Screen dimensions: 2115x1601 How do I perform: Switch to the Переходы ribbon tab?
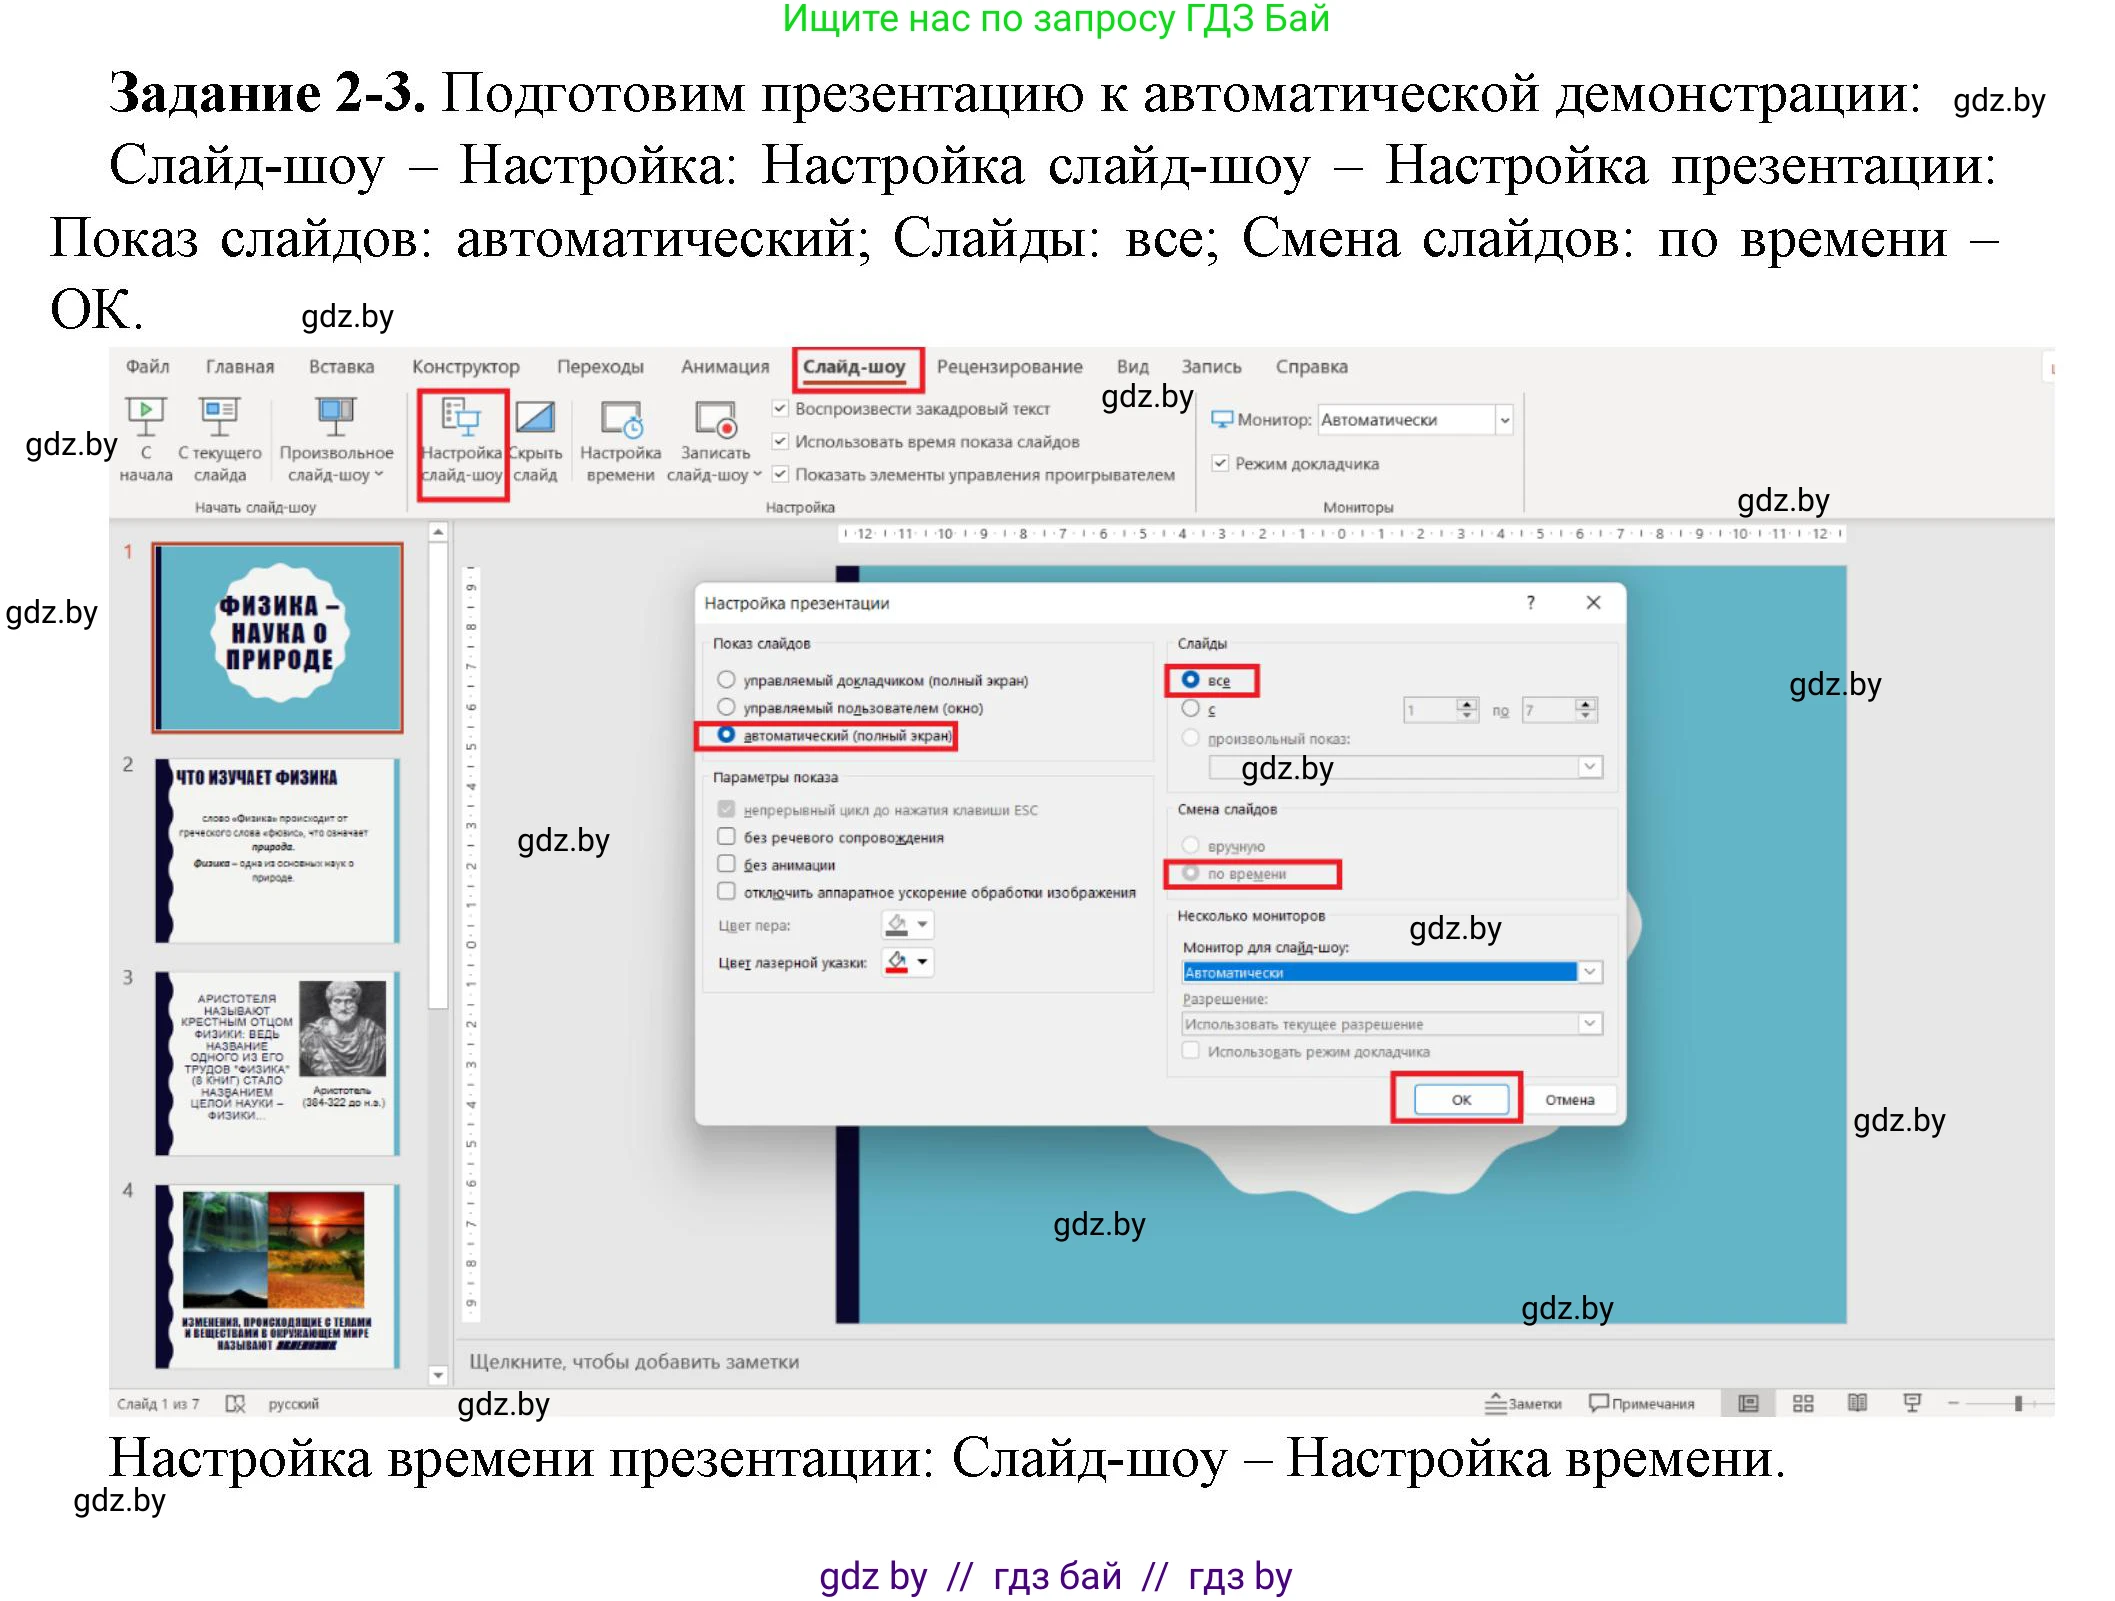click(600, 366)
